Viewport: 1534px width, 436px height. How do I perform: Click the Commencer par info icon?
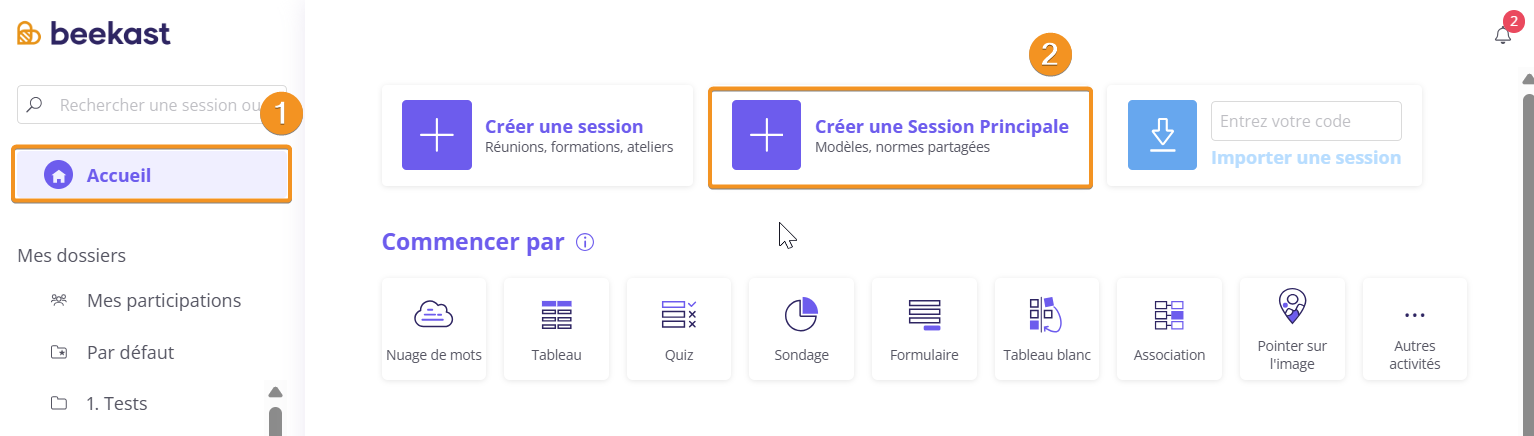(586, 242)
